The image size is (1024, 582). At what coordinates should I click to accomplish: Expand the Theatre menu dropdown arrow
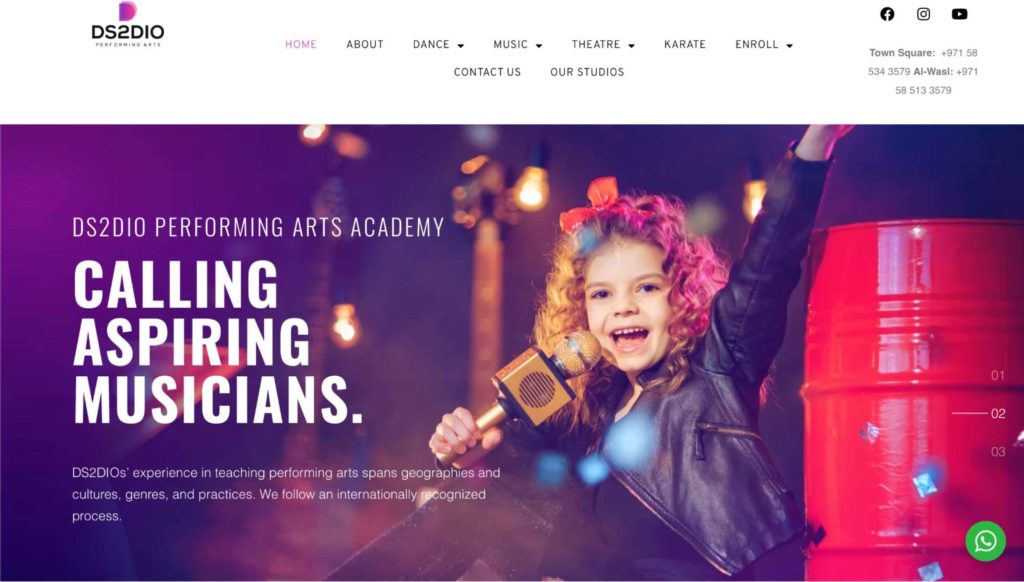[632, 46]
